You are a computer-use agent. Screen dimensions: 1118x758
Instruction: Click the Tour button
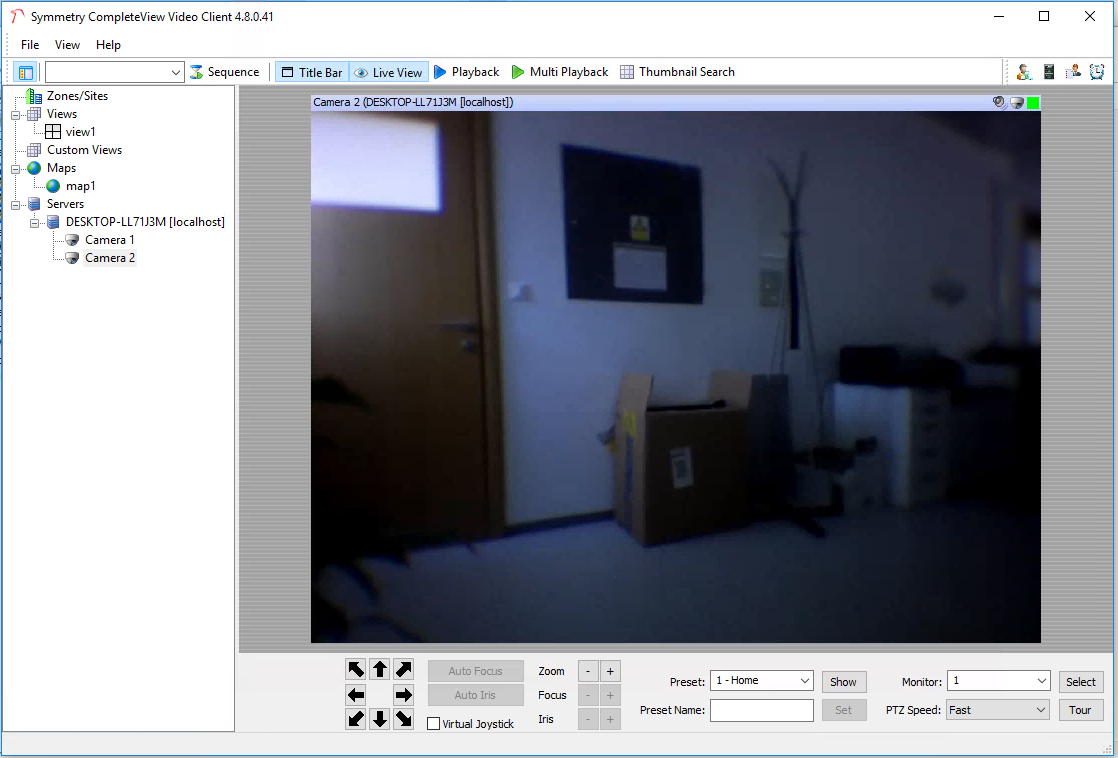1080,710
